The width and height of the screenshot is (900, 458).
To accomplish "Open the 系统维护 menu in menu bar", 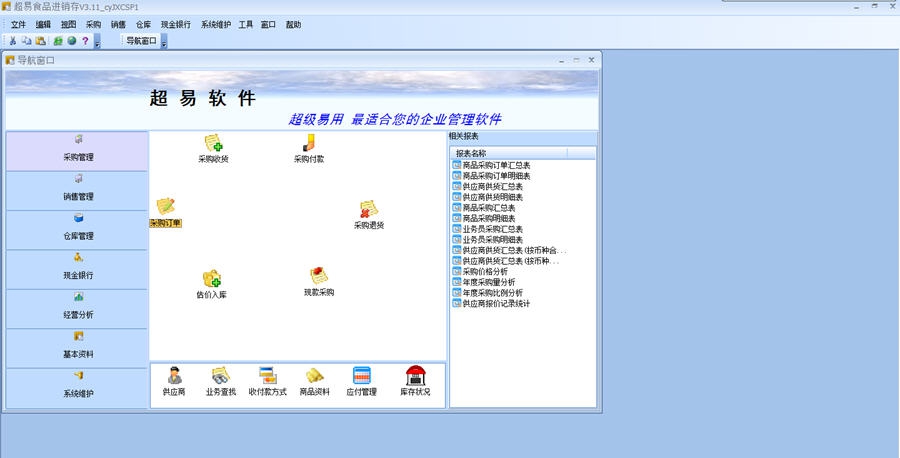I will (x=215, y=23).
